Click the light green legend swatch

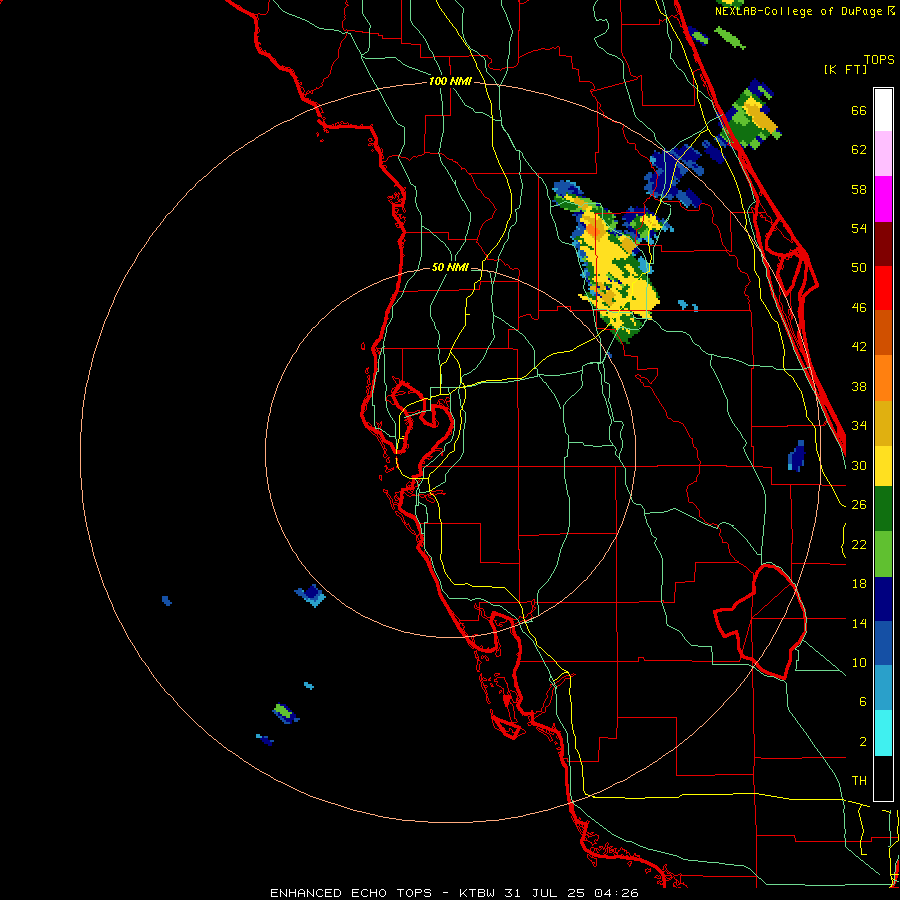coord(883,554)
